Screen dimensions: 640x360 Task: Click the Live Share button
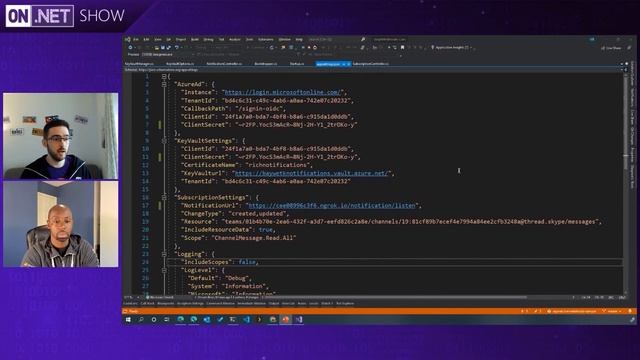[611, 48]
